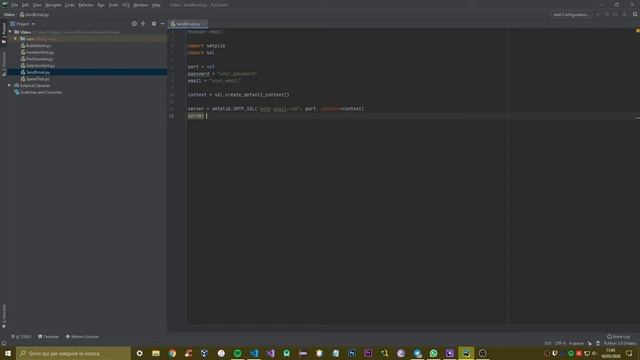Open Windows Settings gear in taskbar
The width and height of the screenshot is (640, 360).
pyautogui.click(x=140, y=353)
